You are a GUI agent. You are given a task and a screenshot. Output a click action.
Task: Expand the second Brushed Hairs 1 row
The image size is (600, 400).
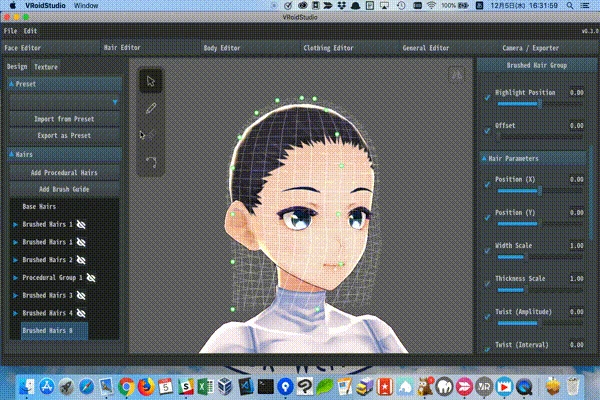point(15,242)
